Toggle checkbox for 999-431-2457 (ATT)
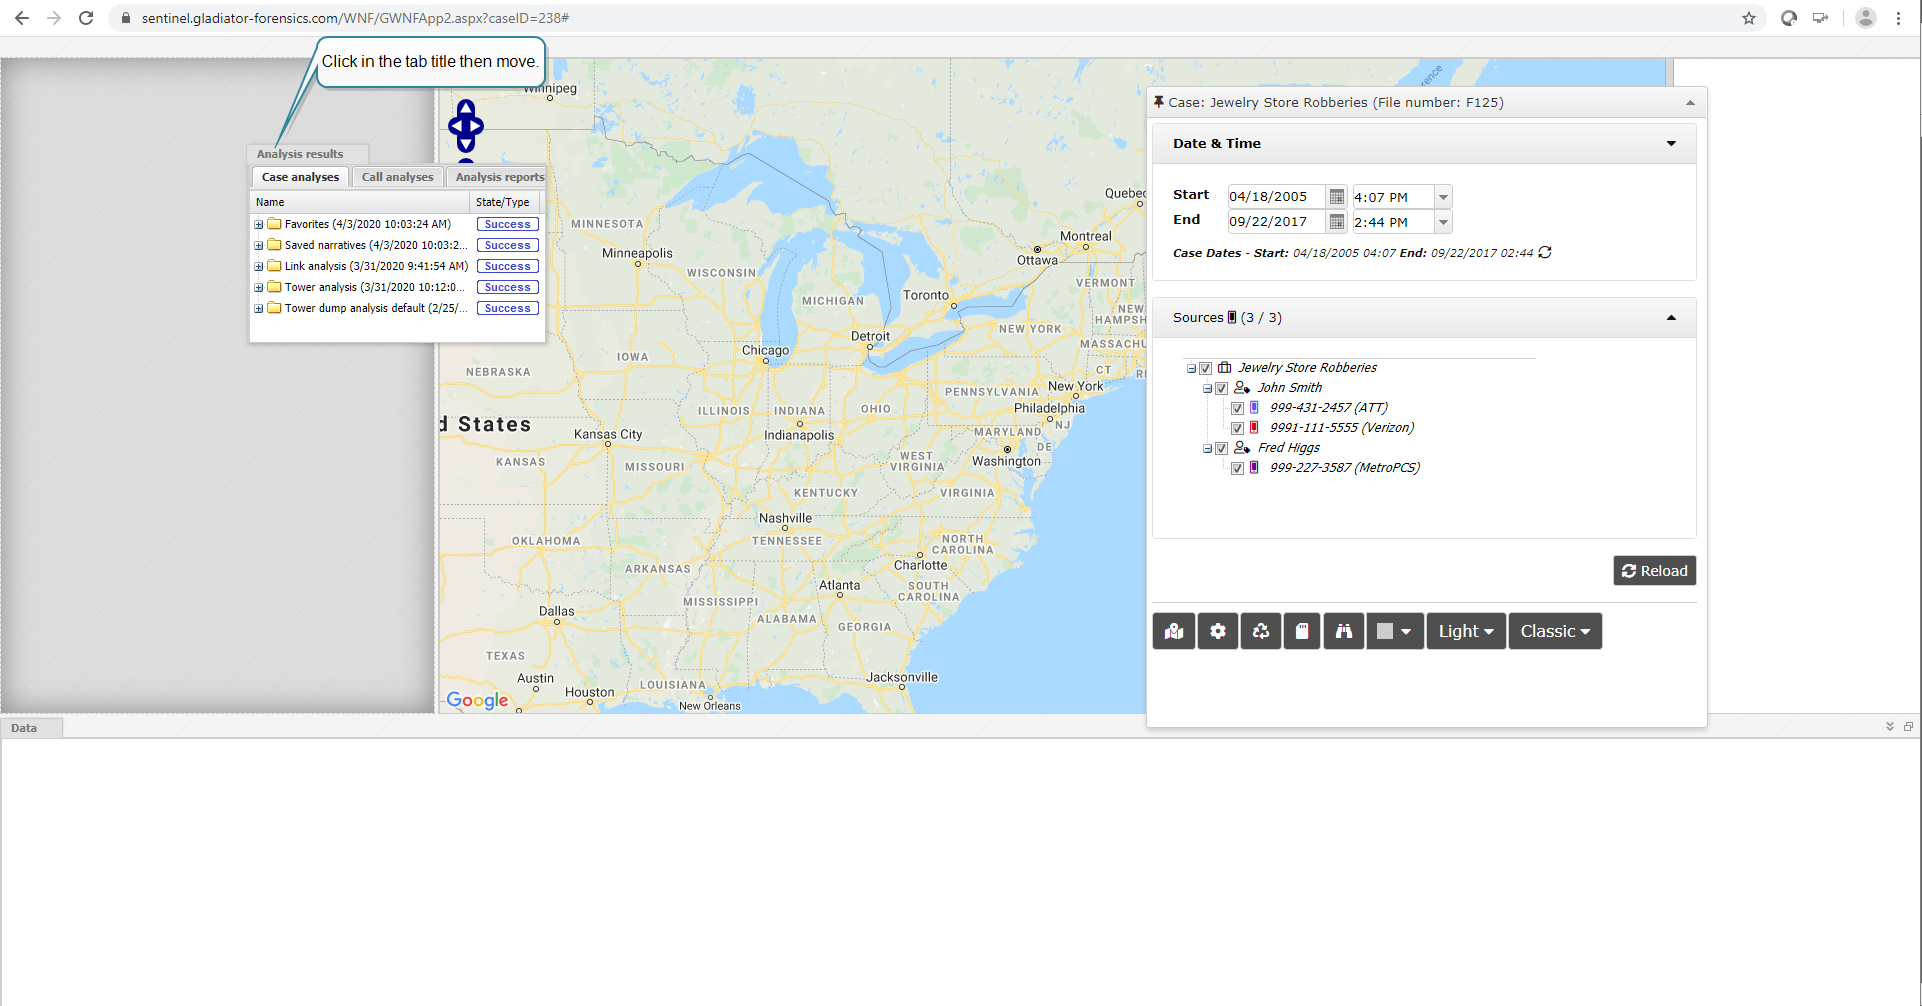This screenshot has height=1006, width=1922. tap(1237, 408)
